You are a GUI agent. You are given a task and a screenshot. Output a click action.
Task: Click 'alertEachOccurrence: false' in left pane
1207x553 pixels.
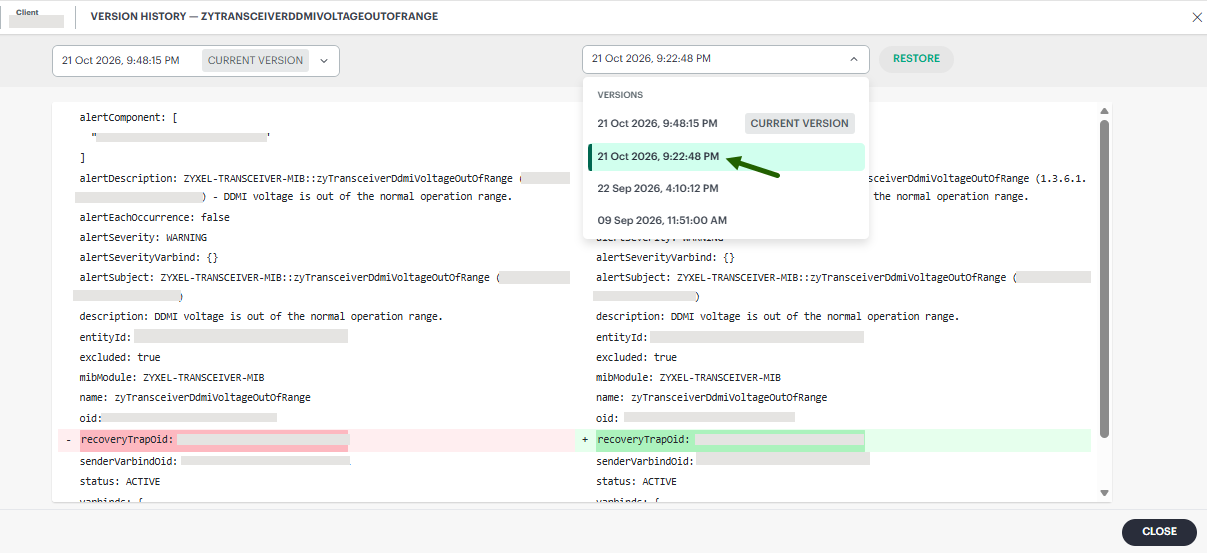154,217
